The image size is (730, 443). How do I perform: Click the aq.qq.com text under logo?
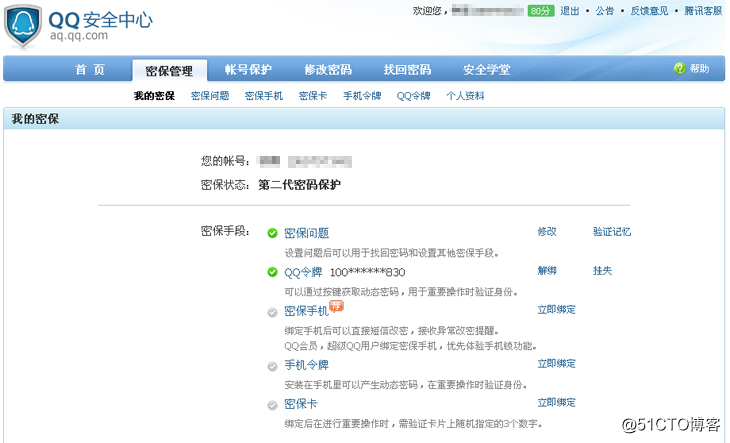pos(79,36)
